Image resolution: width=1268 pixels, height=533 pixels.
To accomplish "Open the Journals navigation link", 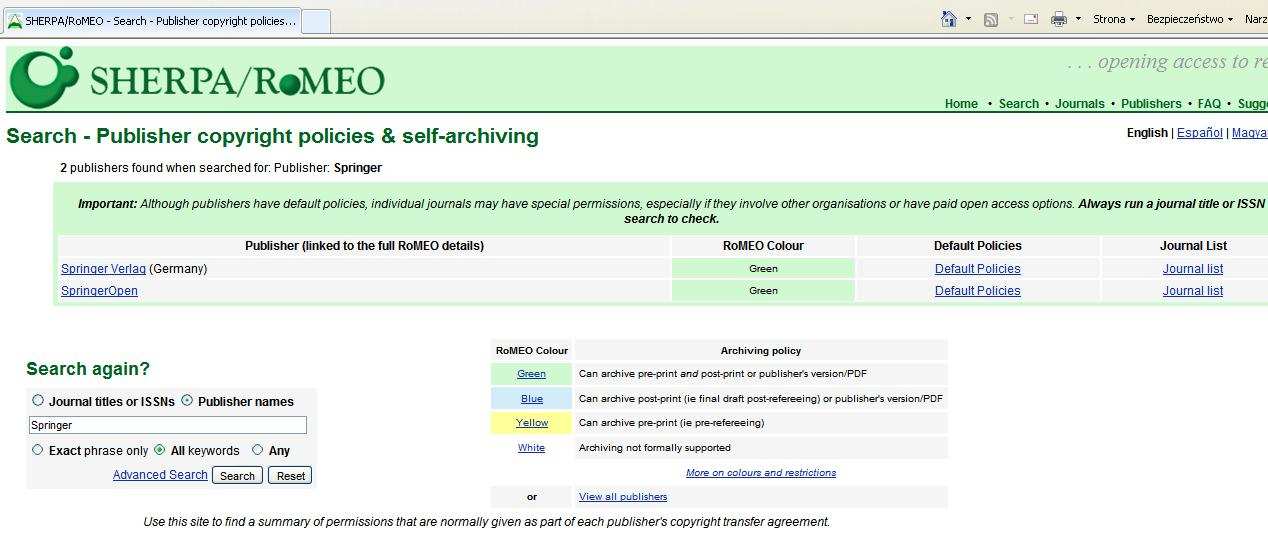I will [1079, 104].
